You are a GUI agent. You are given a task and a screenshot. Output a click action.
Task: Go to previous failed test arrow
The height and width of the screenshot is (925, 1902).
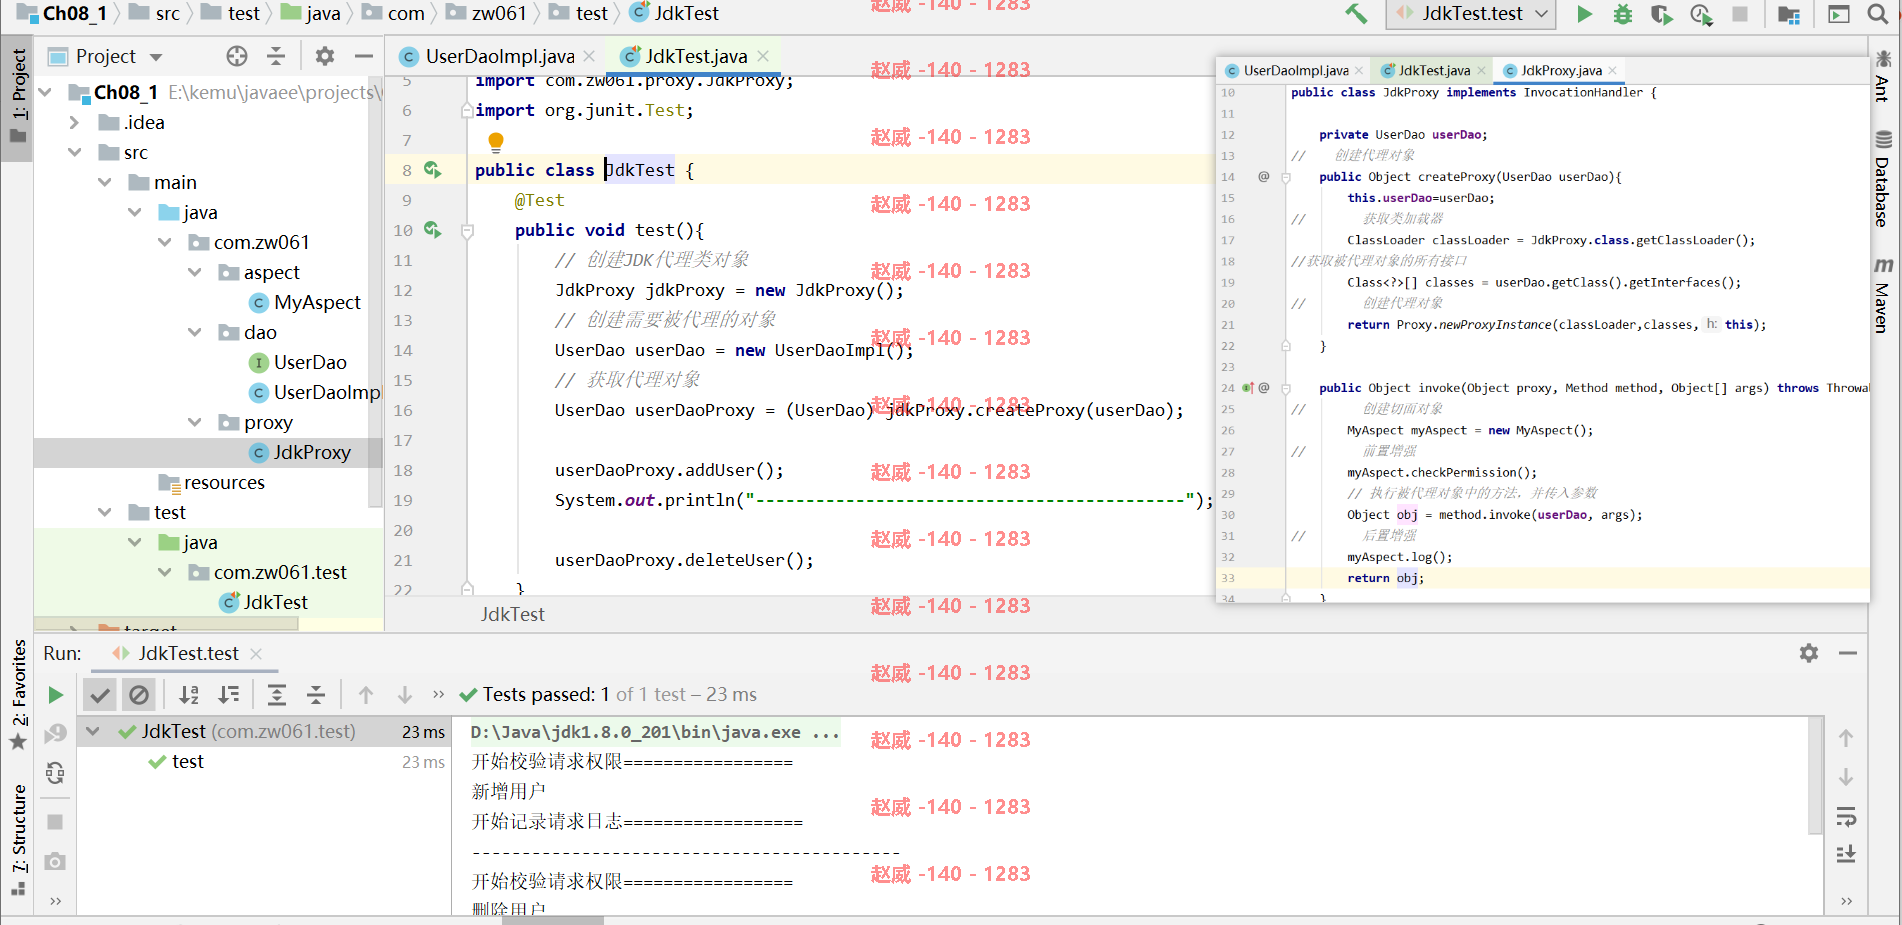point(366,694)
